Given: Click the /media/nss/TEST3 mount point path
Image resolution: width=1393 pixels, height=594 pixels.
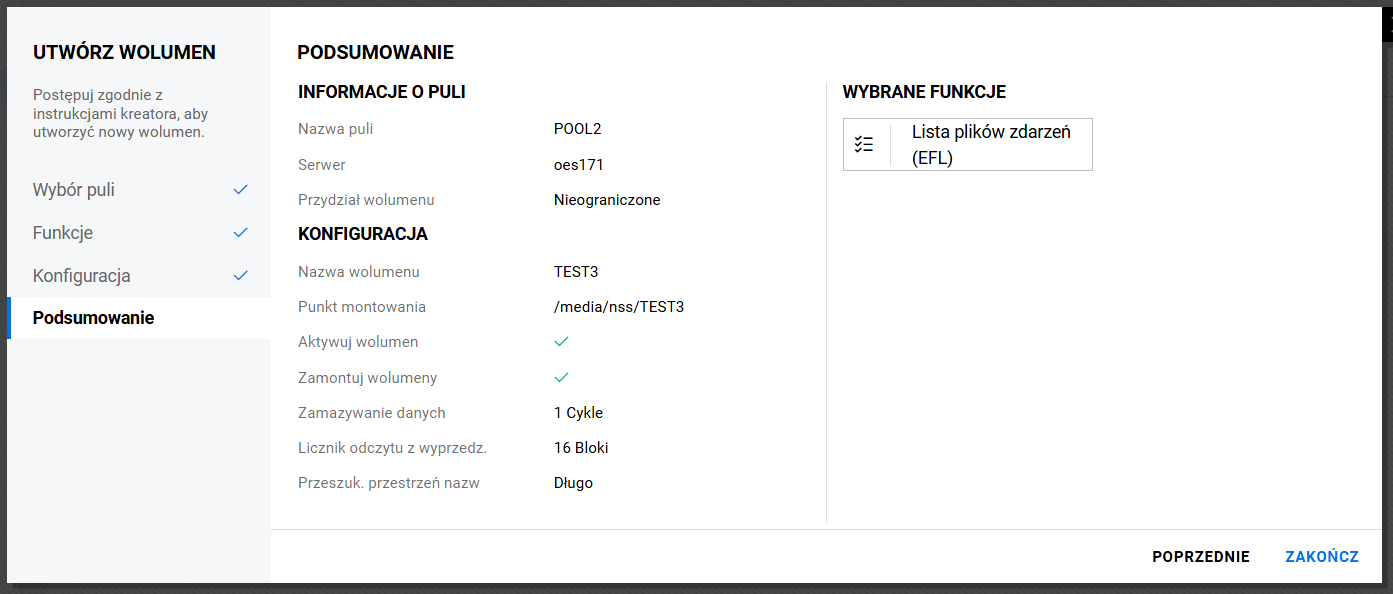Looking at the screenshot, I should 619,307.
